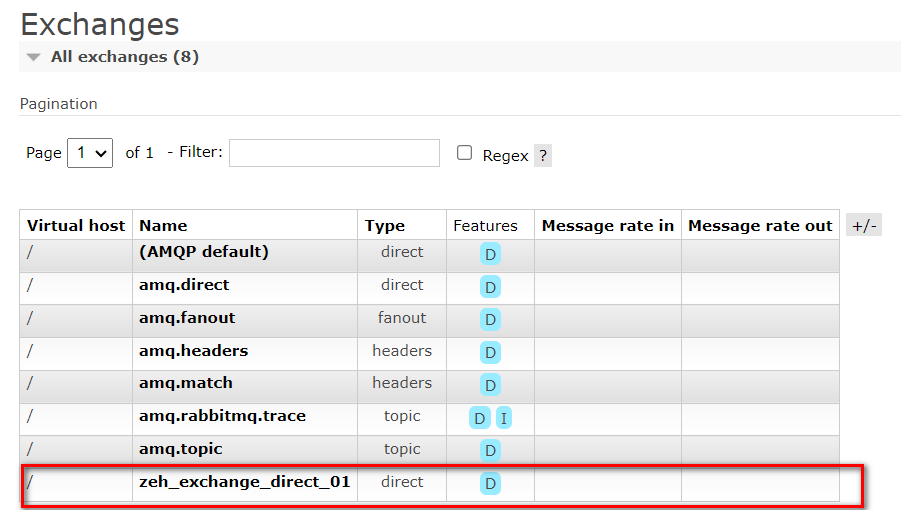901x510 pixels.
Task: Focus the Filter text field
Action: point(334,153)
